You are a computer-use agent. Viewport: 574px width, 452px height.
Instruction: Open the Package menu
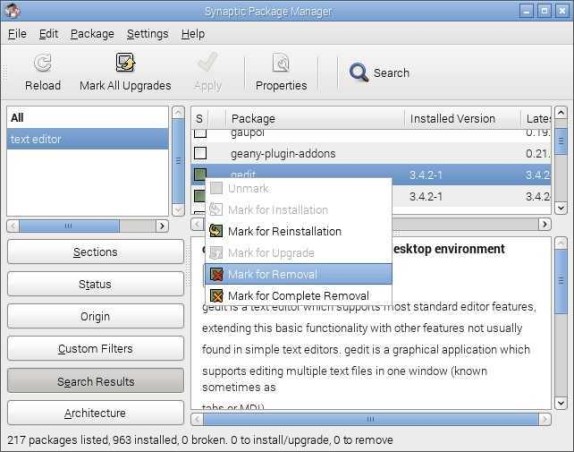[92, 34]
